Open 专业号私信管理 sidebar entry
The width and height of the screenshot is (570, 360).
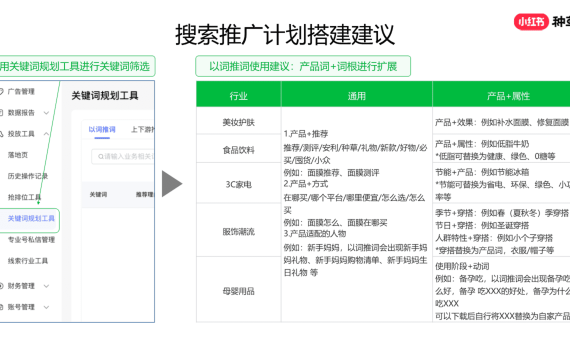coord(31,240)
